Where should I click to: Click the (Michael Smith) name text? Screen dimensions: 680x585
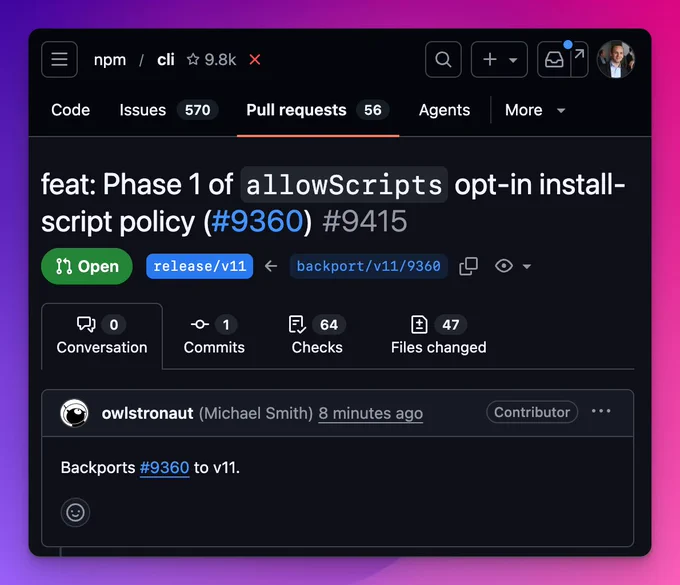tap(256, 413)
